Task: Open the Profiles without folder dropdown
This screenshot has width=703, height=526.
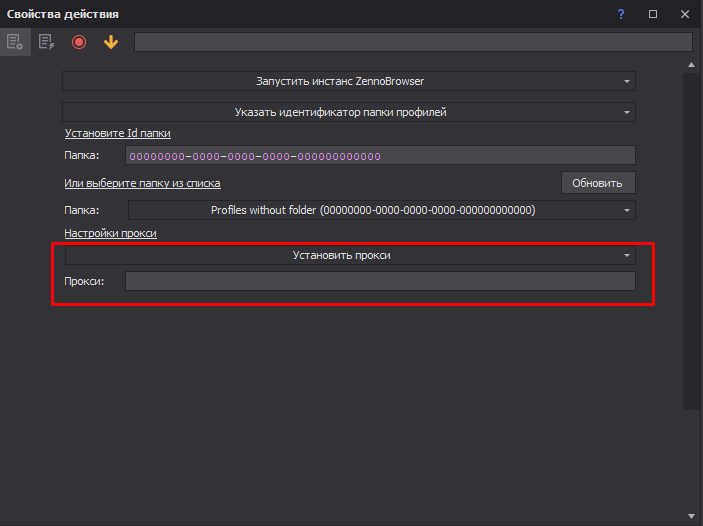Action: click(382, 210)
